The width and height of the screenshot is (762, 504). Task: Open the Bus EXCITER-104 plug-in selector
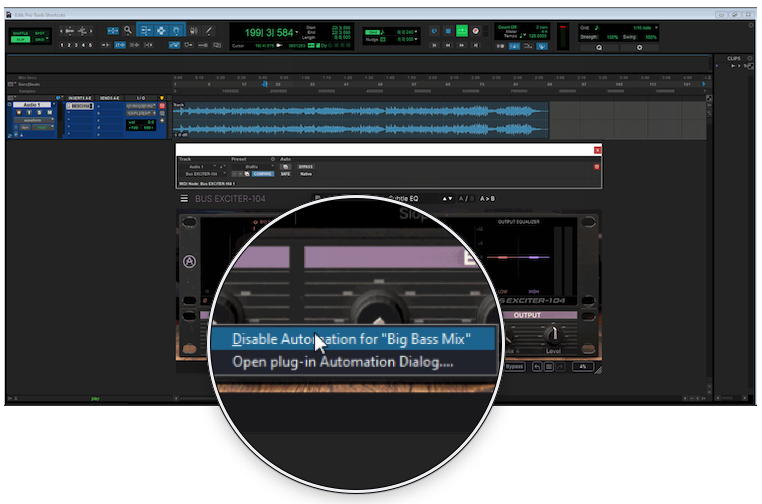click(x=203, y=174)
